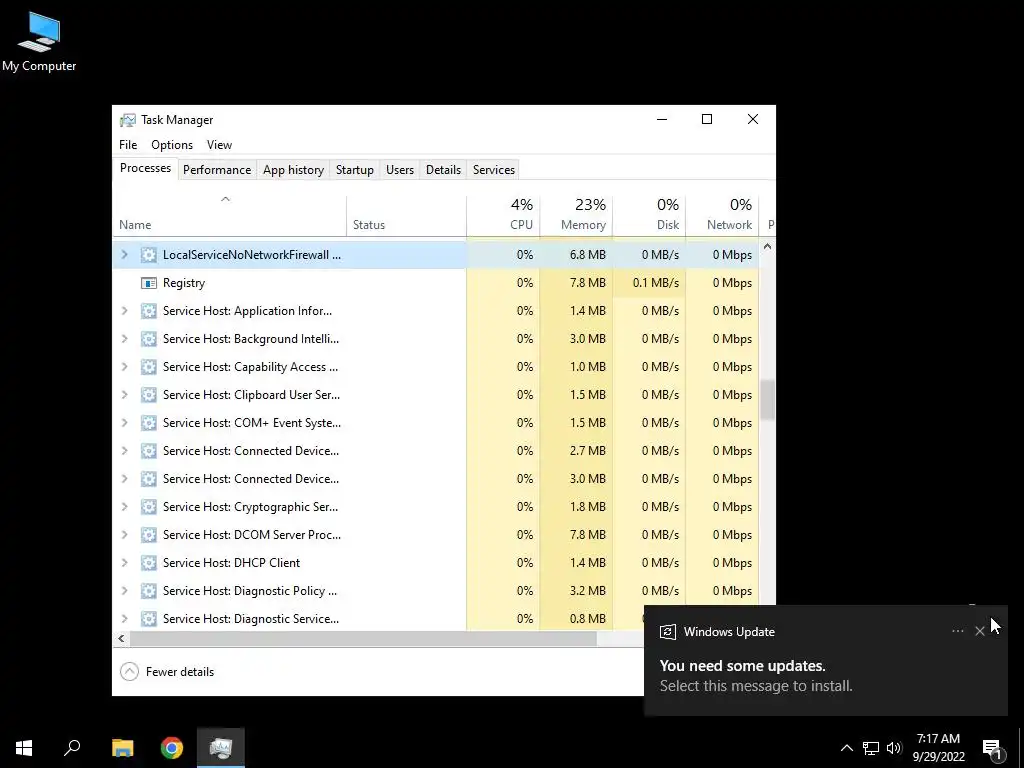Expand Service Host: DHCP Client row
The height and width of the screenshot is (768, 1024).
(x=125, y=563)
